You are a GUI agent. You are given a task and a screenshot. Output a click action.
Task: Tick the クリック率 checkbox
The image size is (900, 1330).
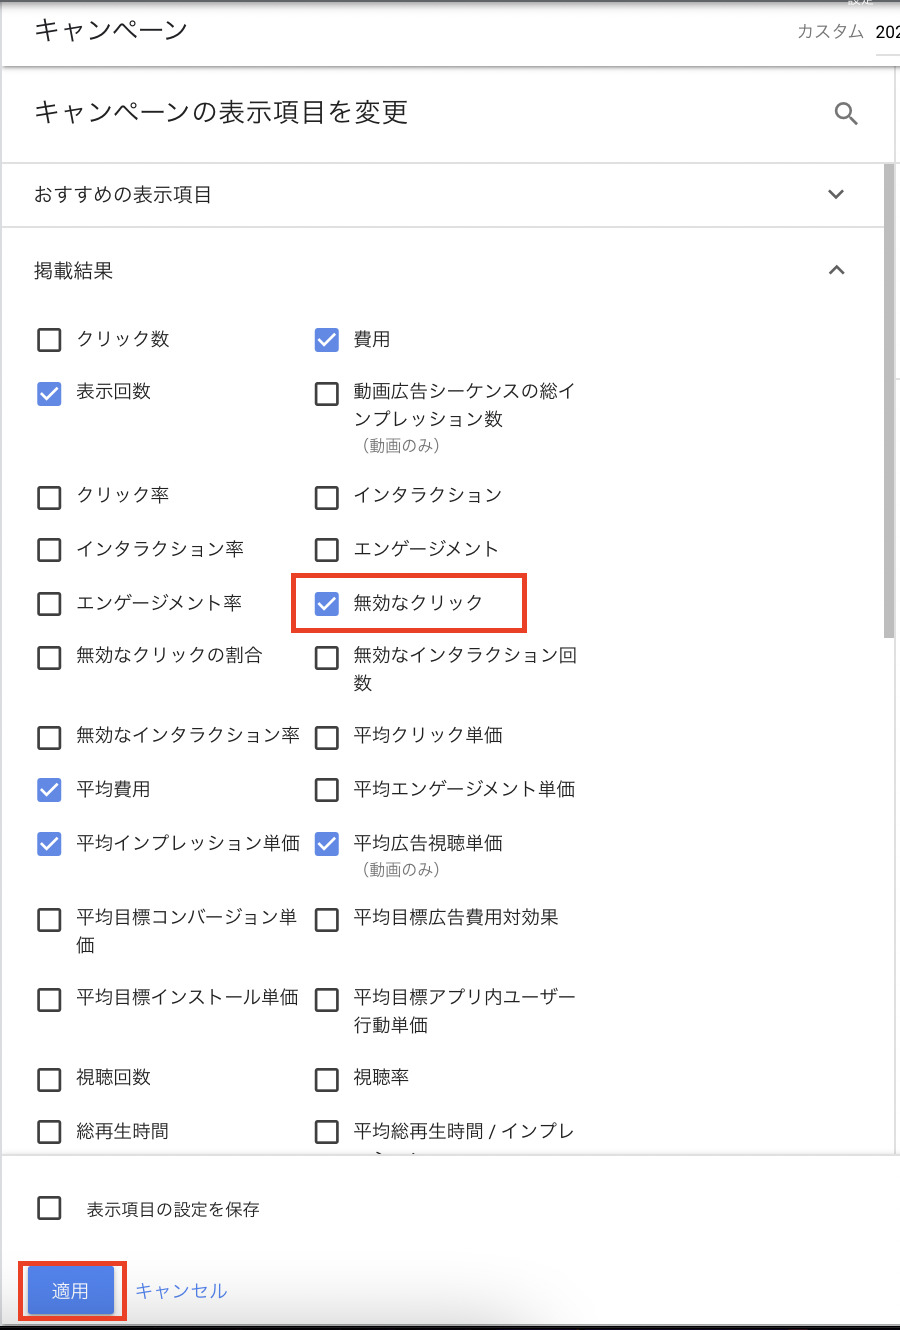[49, 497]
